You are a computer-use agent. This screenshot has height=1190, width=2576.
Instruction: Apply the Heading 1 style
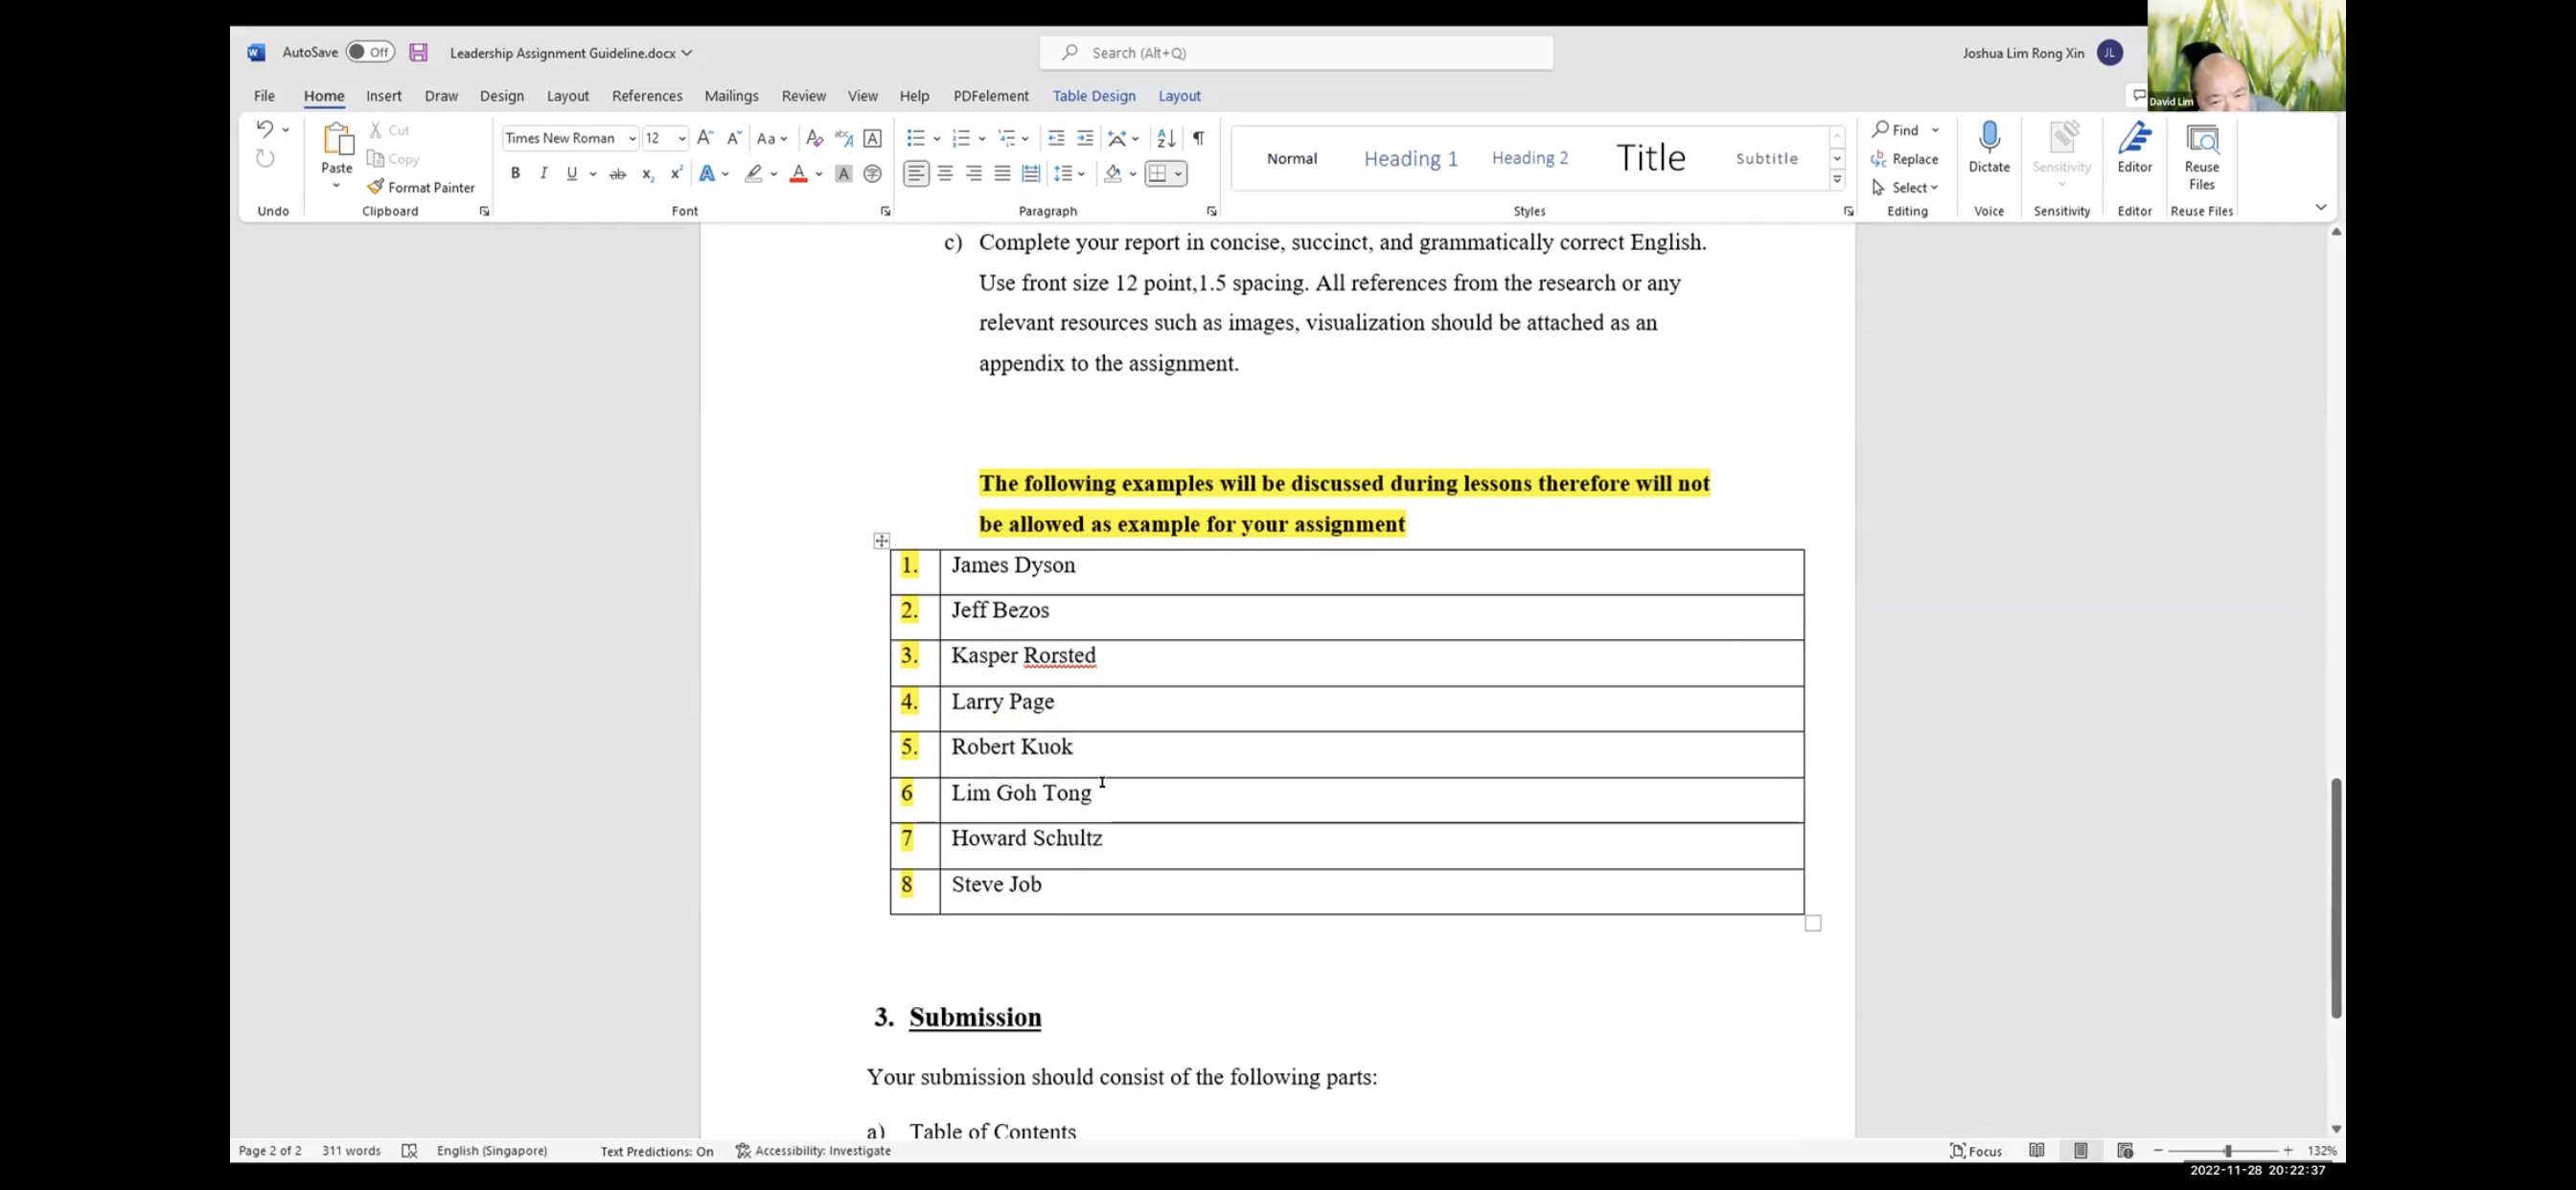pyautogui.click(x=1411, y=158)
